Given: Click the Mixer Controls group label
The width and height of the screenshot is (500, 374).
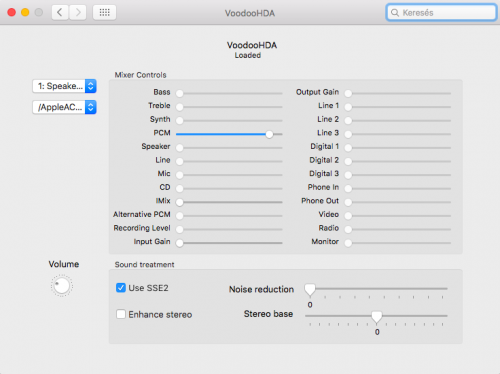Looking at the screenshot, I should click(x=140, y=75).
